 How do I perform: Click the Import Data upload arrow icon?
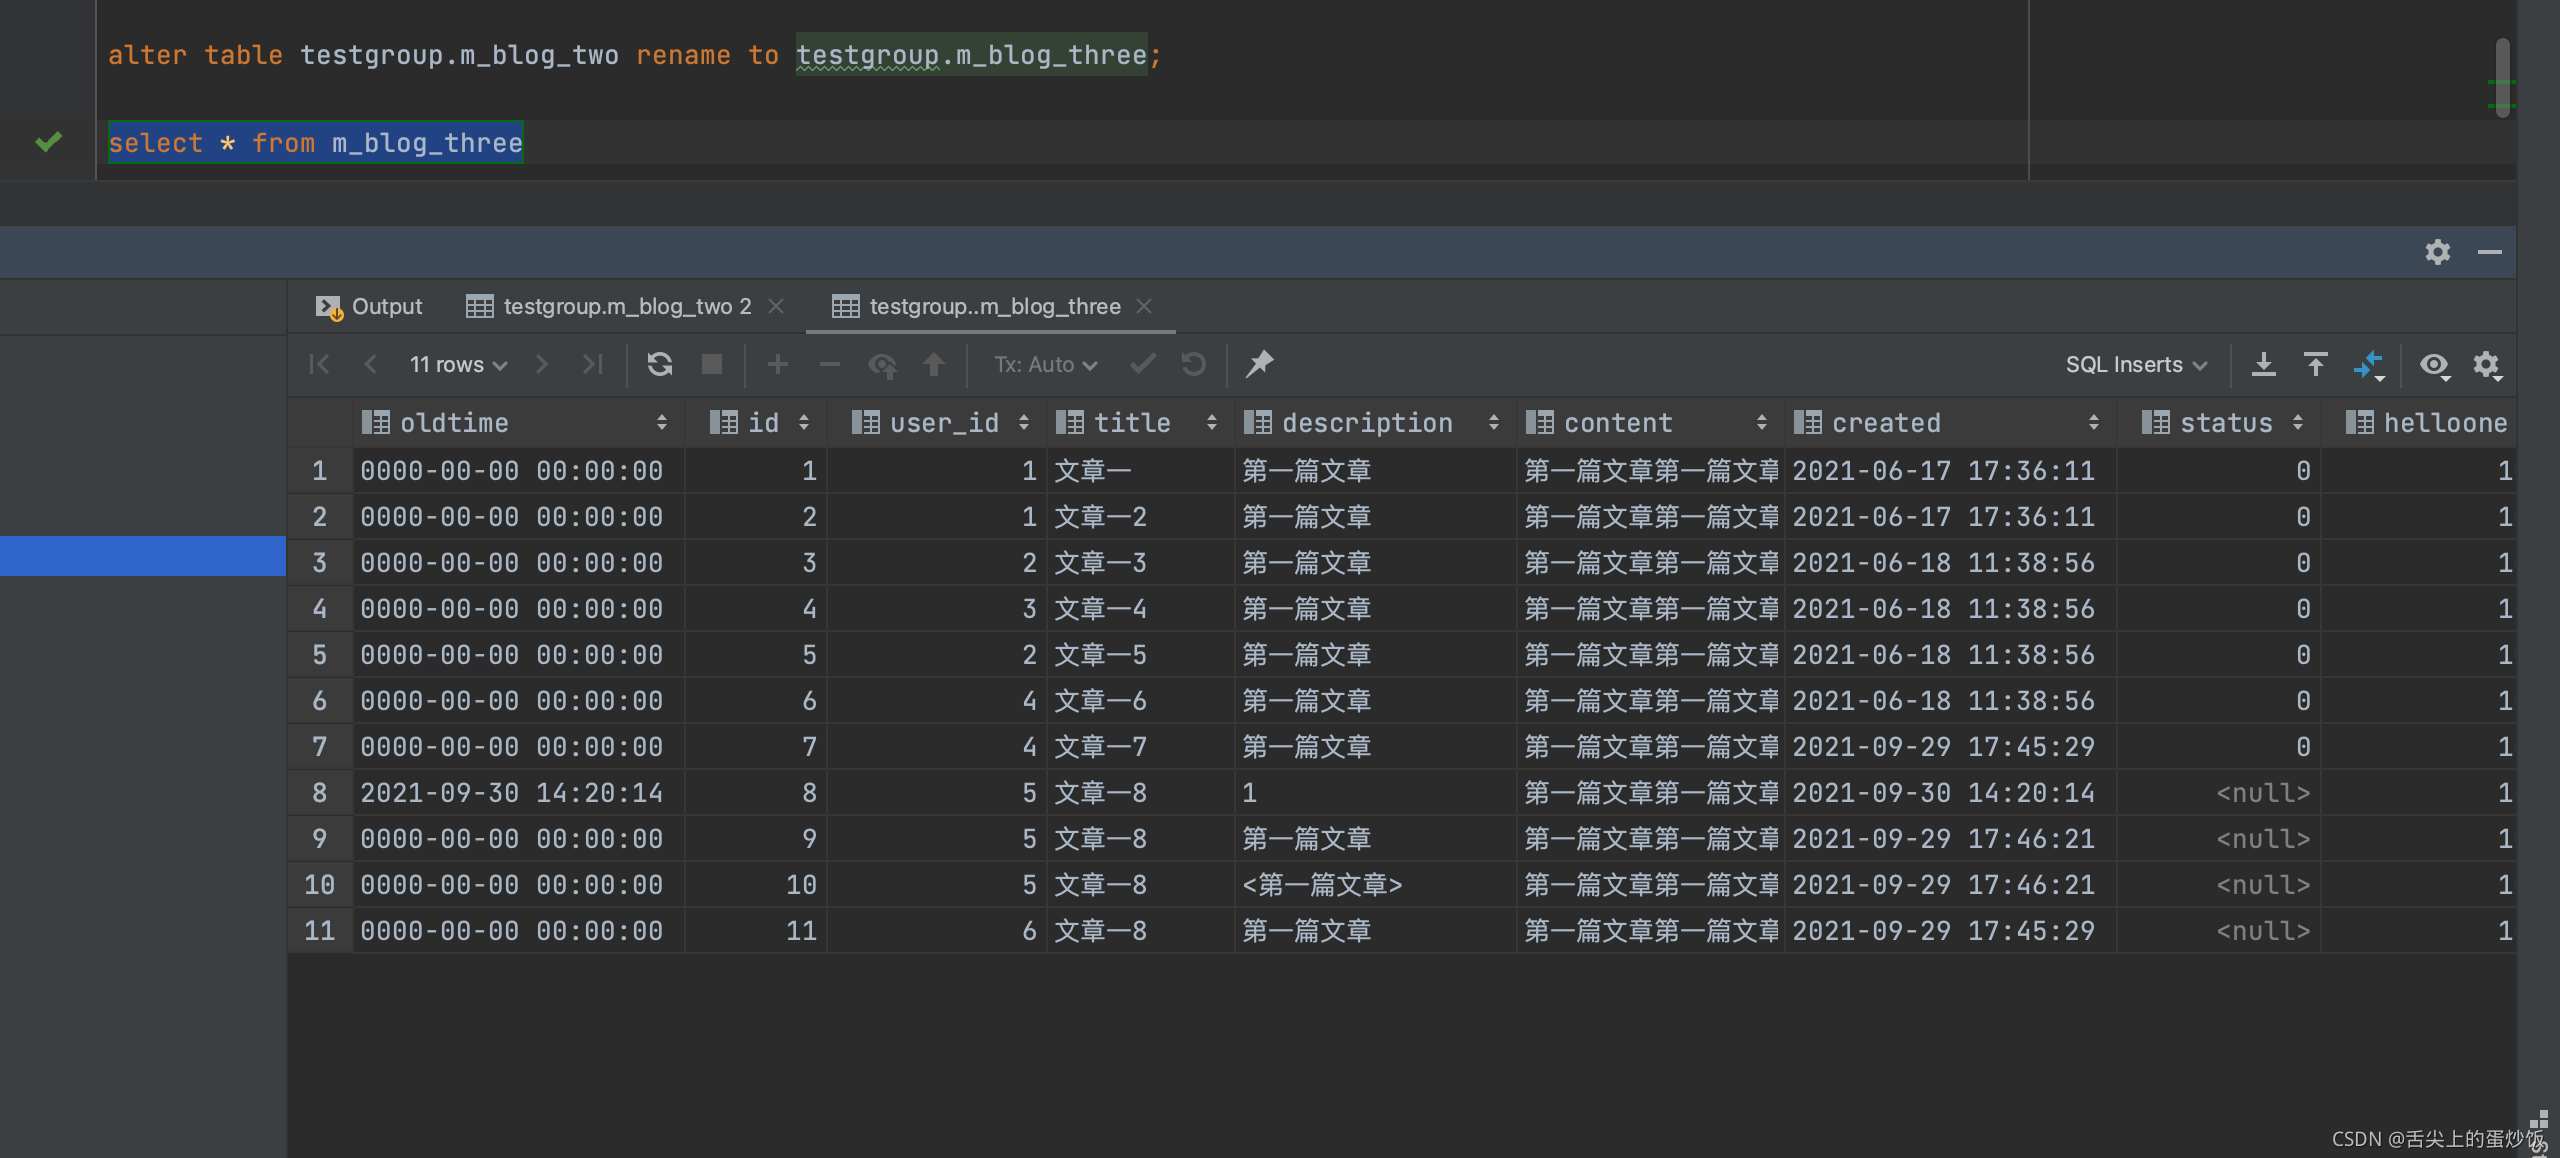(x=2315, y=364)
